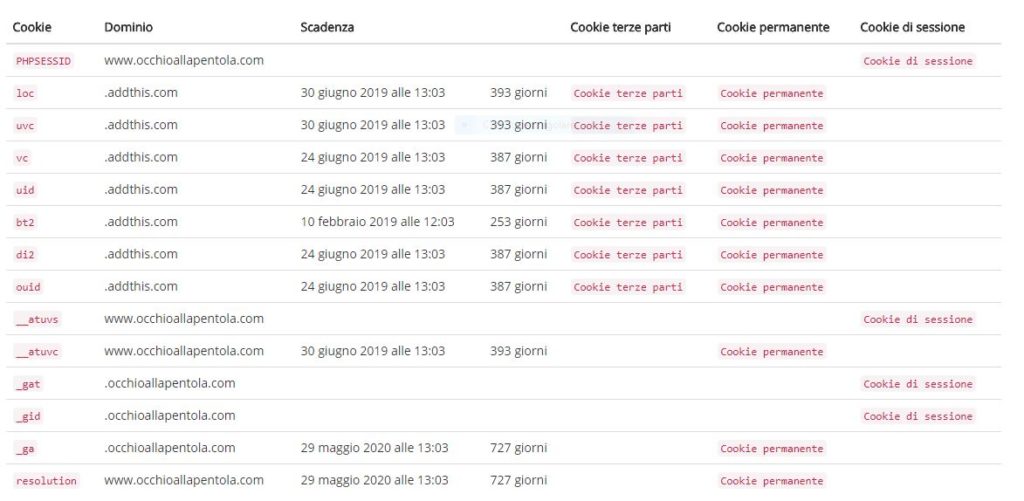Click the 10 febbraio 2019 expiry date
This screenshot has height=501, width=1024.
(x=377, y=222)
